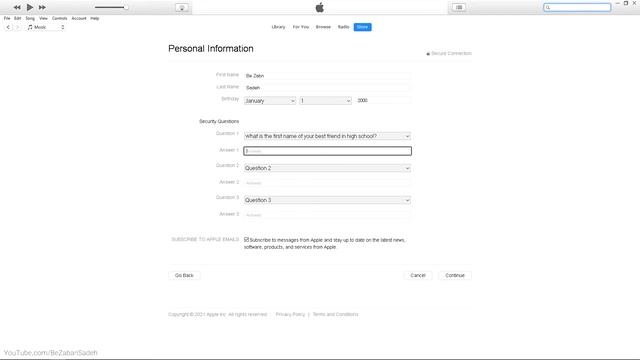Uncheck Subscribe to Apple emails checkbox

click(247, 240)
